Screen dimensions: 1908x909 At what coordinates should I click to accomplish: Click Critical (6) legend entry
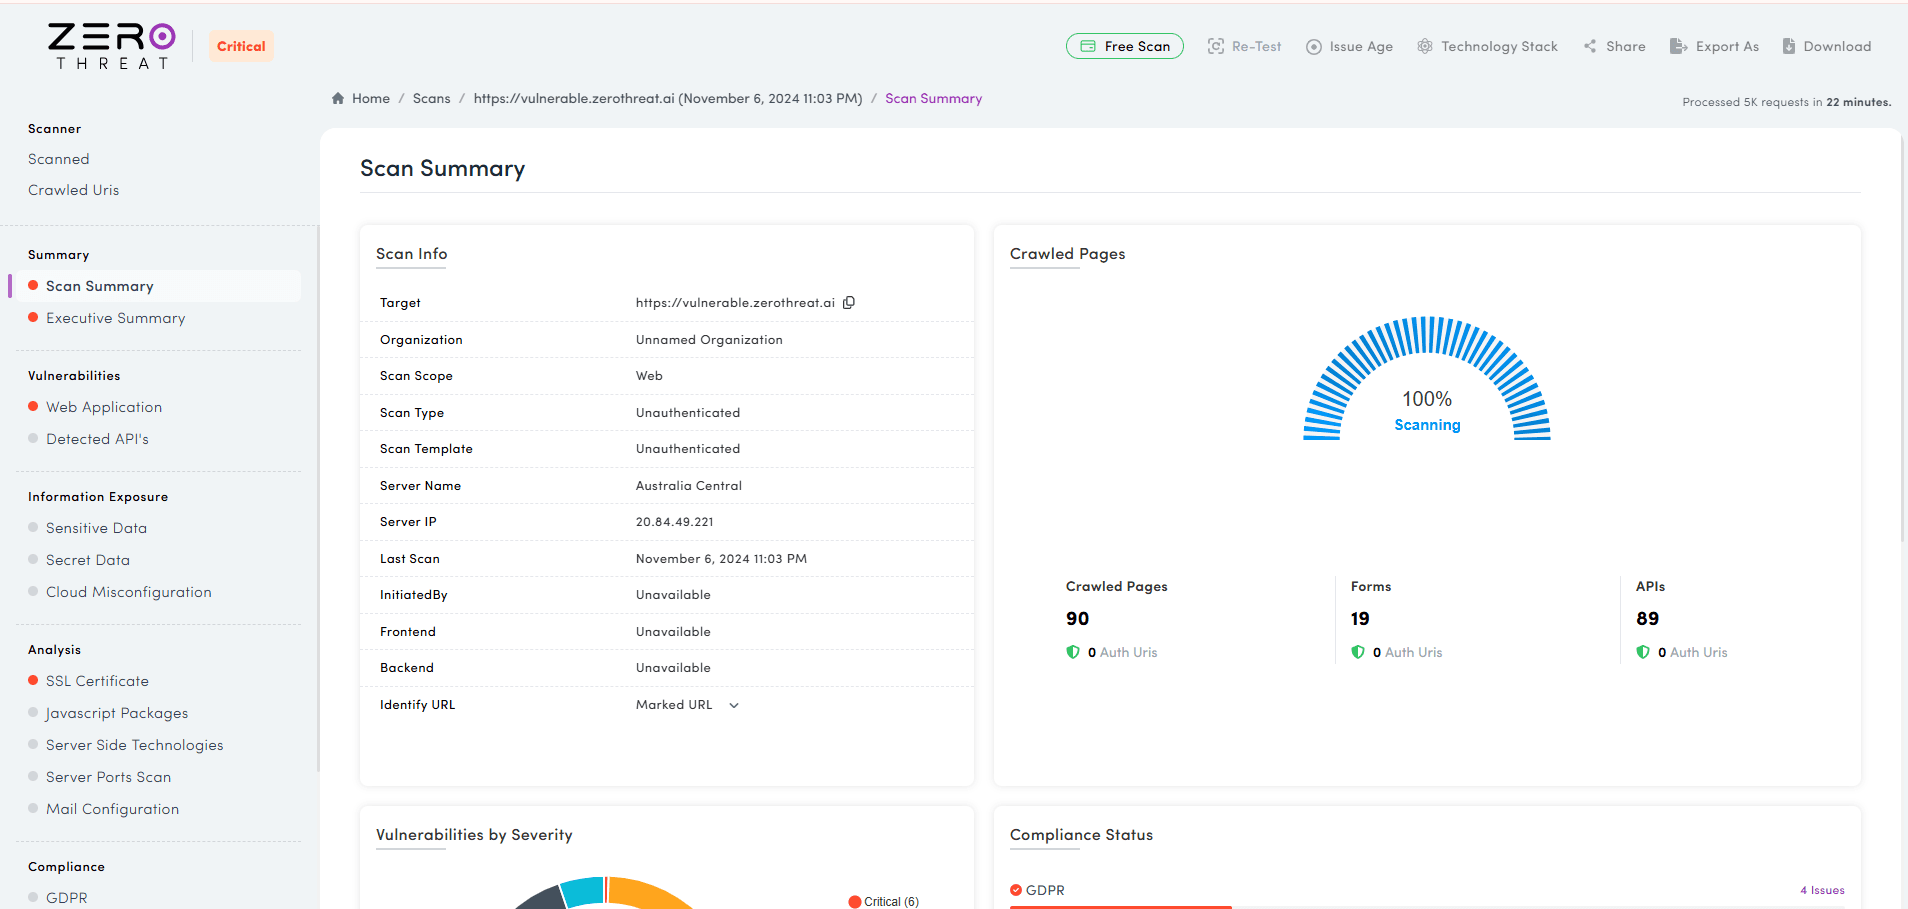[884, 902]
